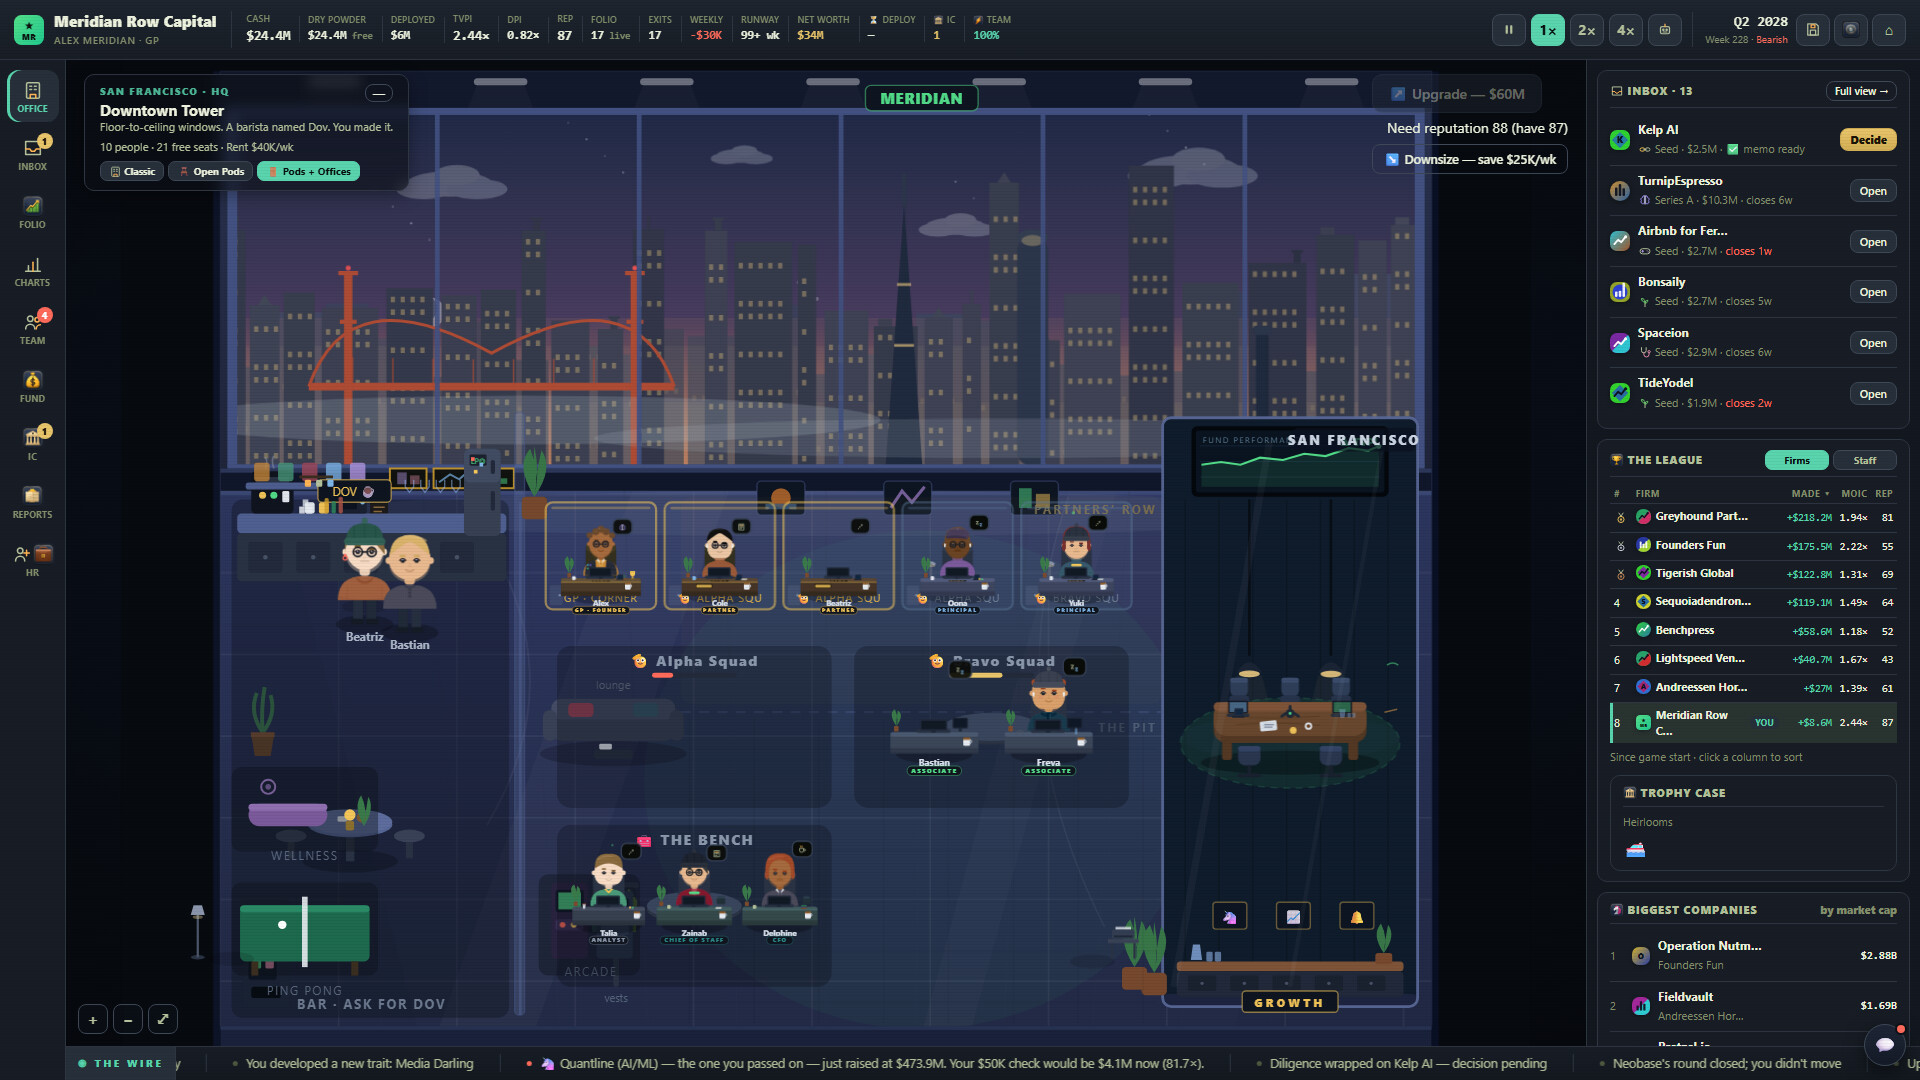Open the Charts sidebar icon
Viewport: 1920px width, 1080px height.
click(32, 270)
